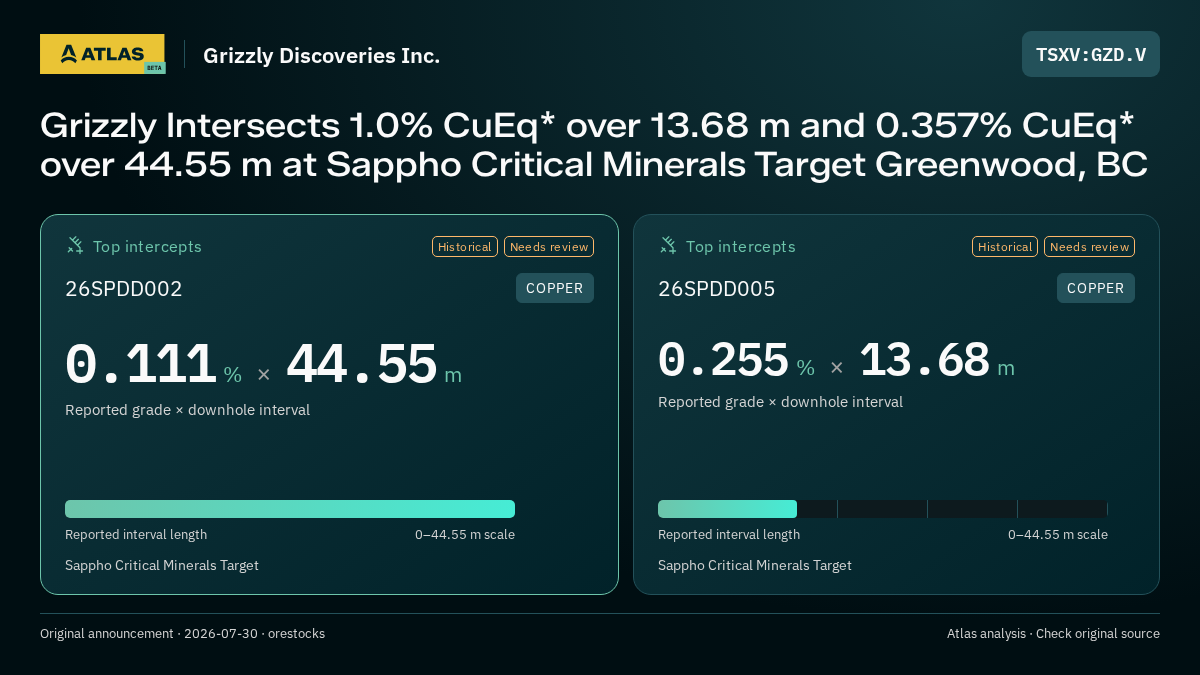Select the hole ID 26SPDD005
Viewport: 1200px width, 675px height.
(717, 290)
